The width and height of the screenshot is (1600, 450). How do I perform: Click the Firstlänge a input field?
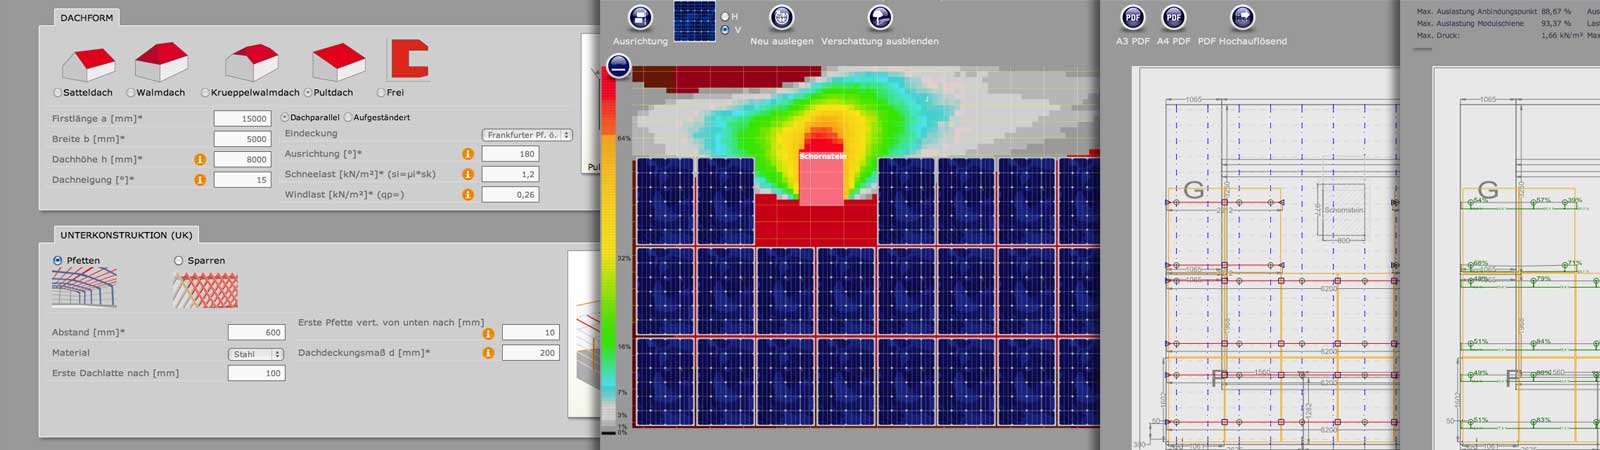click(242, 118)
